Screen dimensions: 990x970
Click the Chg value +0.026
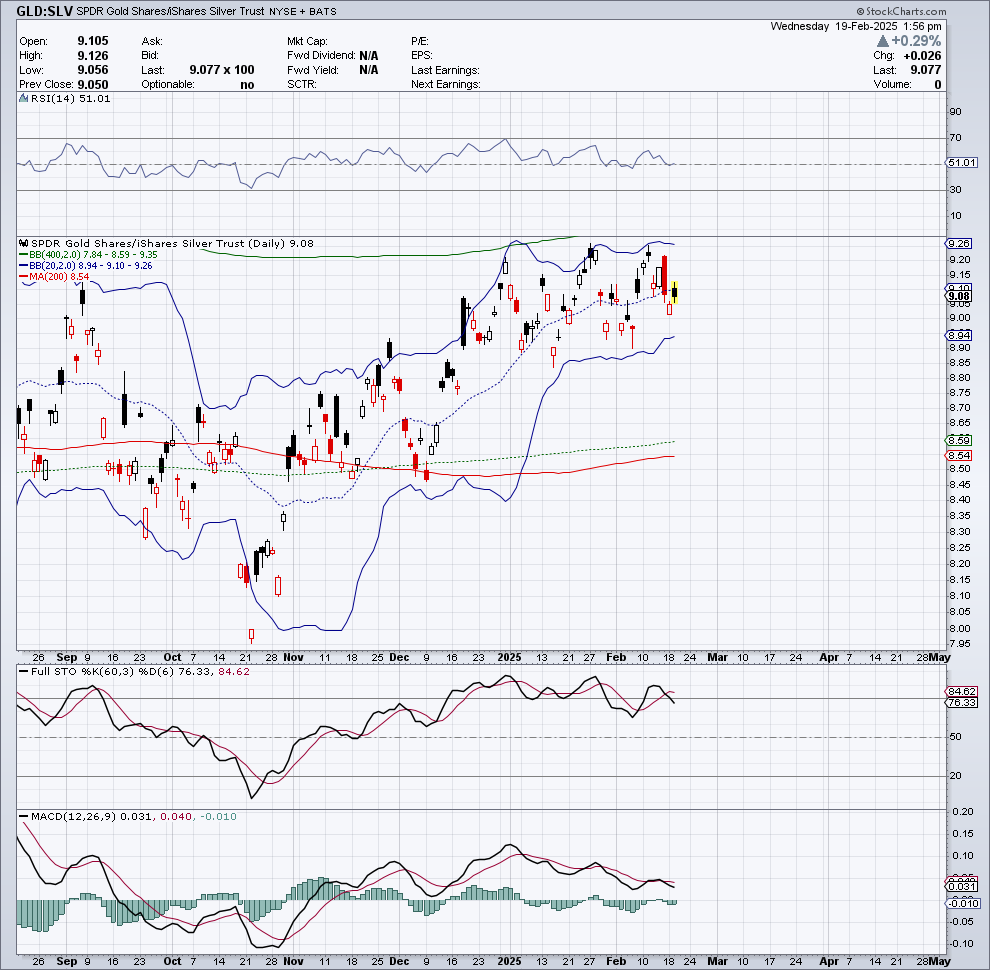[x=922, y=56]
